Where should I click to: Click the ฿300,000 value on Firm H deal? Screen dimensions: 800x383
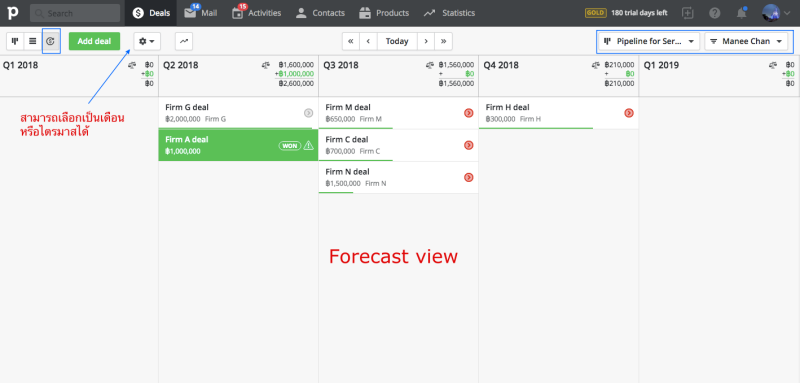pos(500,119)
